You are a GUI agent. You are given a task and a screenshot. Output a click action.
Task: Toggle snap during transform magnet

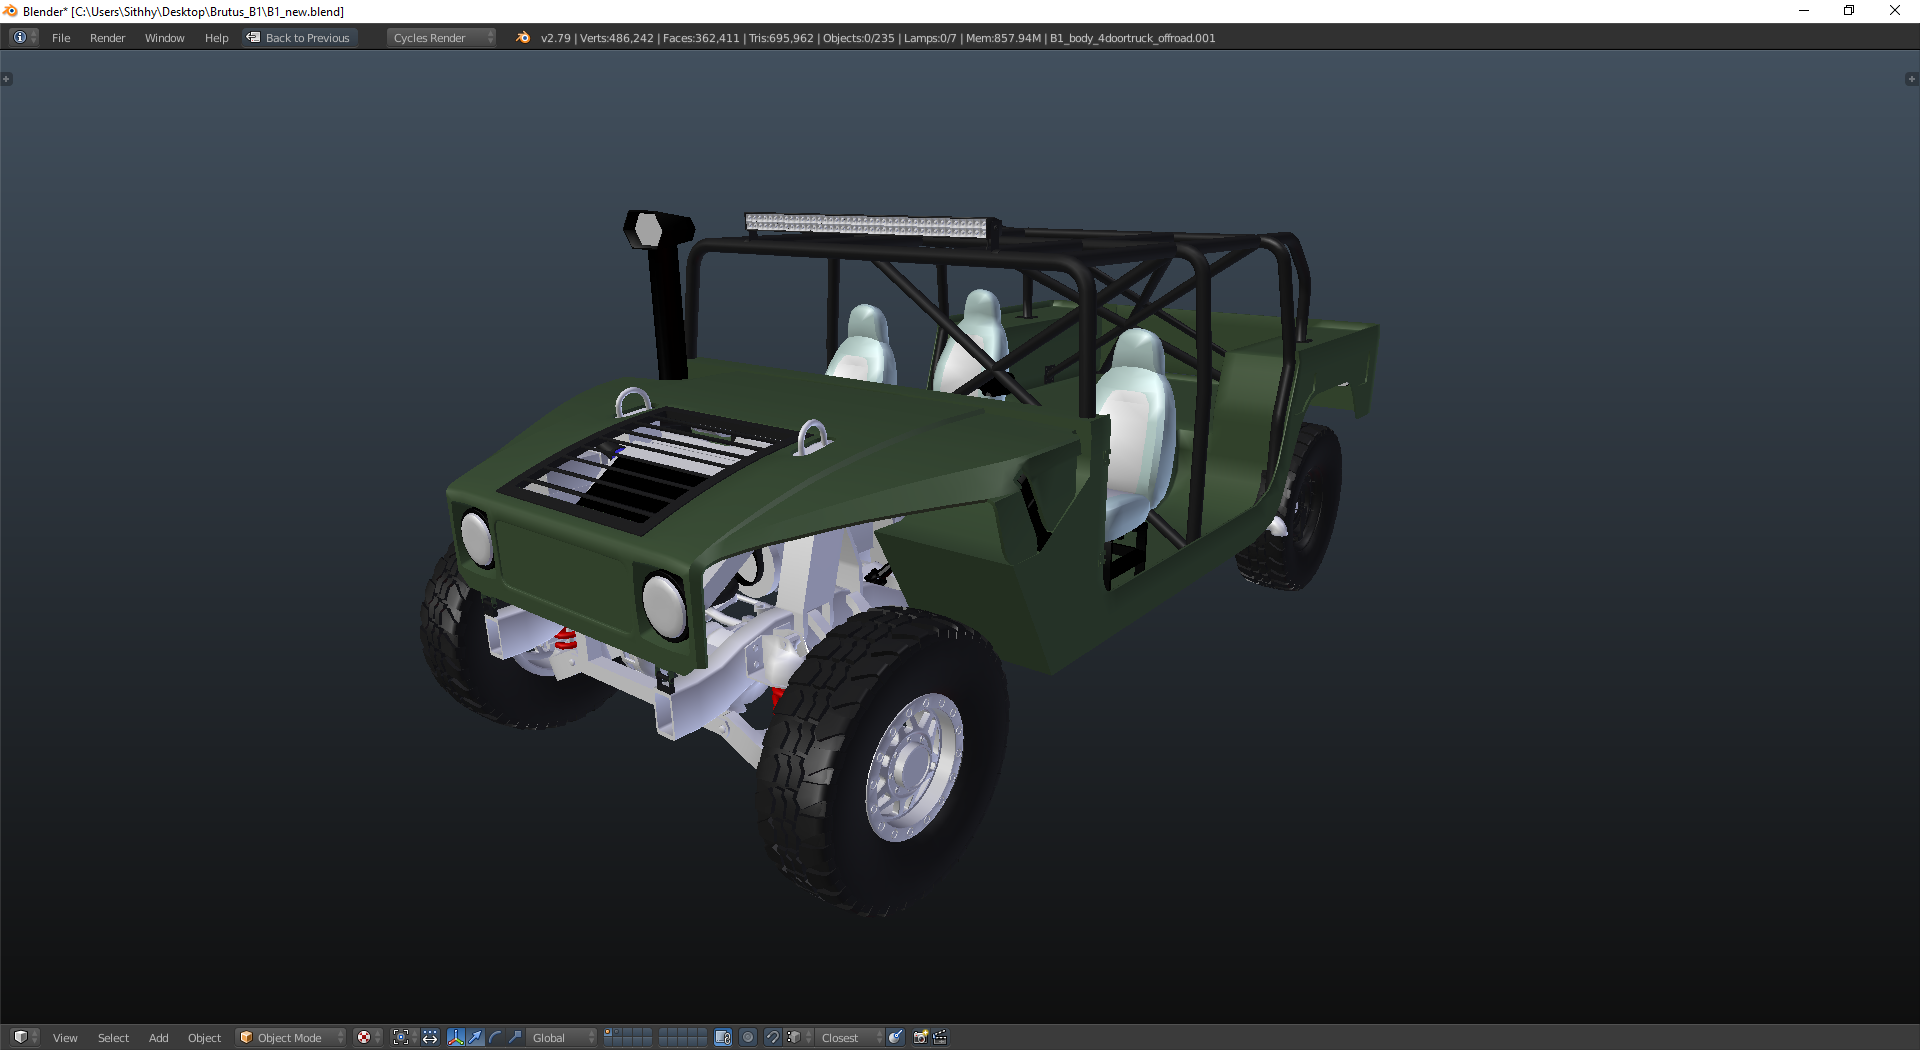point(772,1037)
